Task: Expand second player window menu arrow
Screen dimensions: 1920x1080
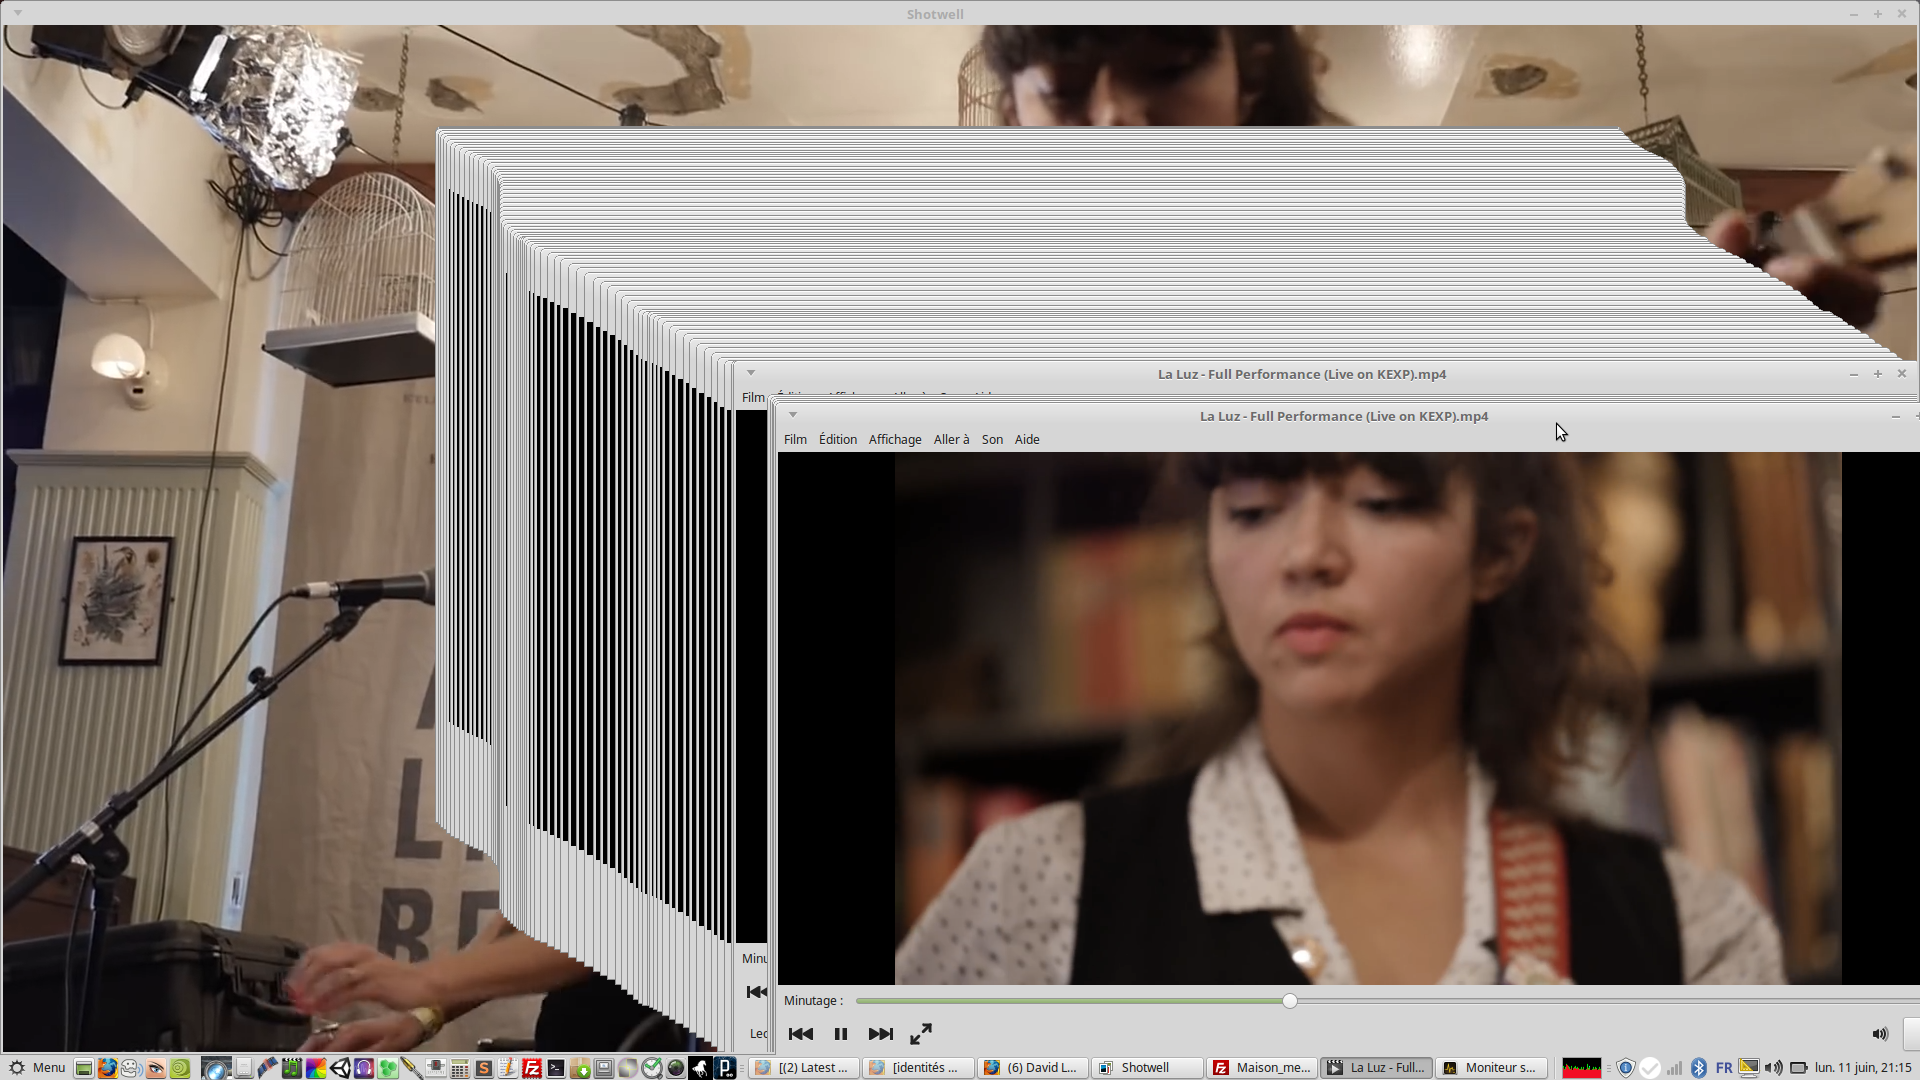Action: tap(751, 373)
